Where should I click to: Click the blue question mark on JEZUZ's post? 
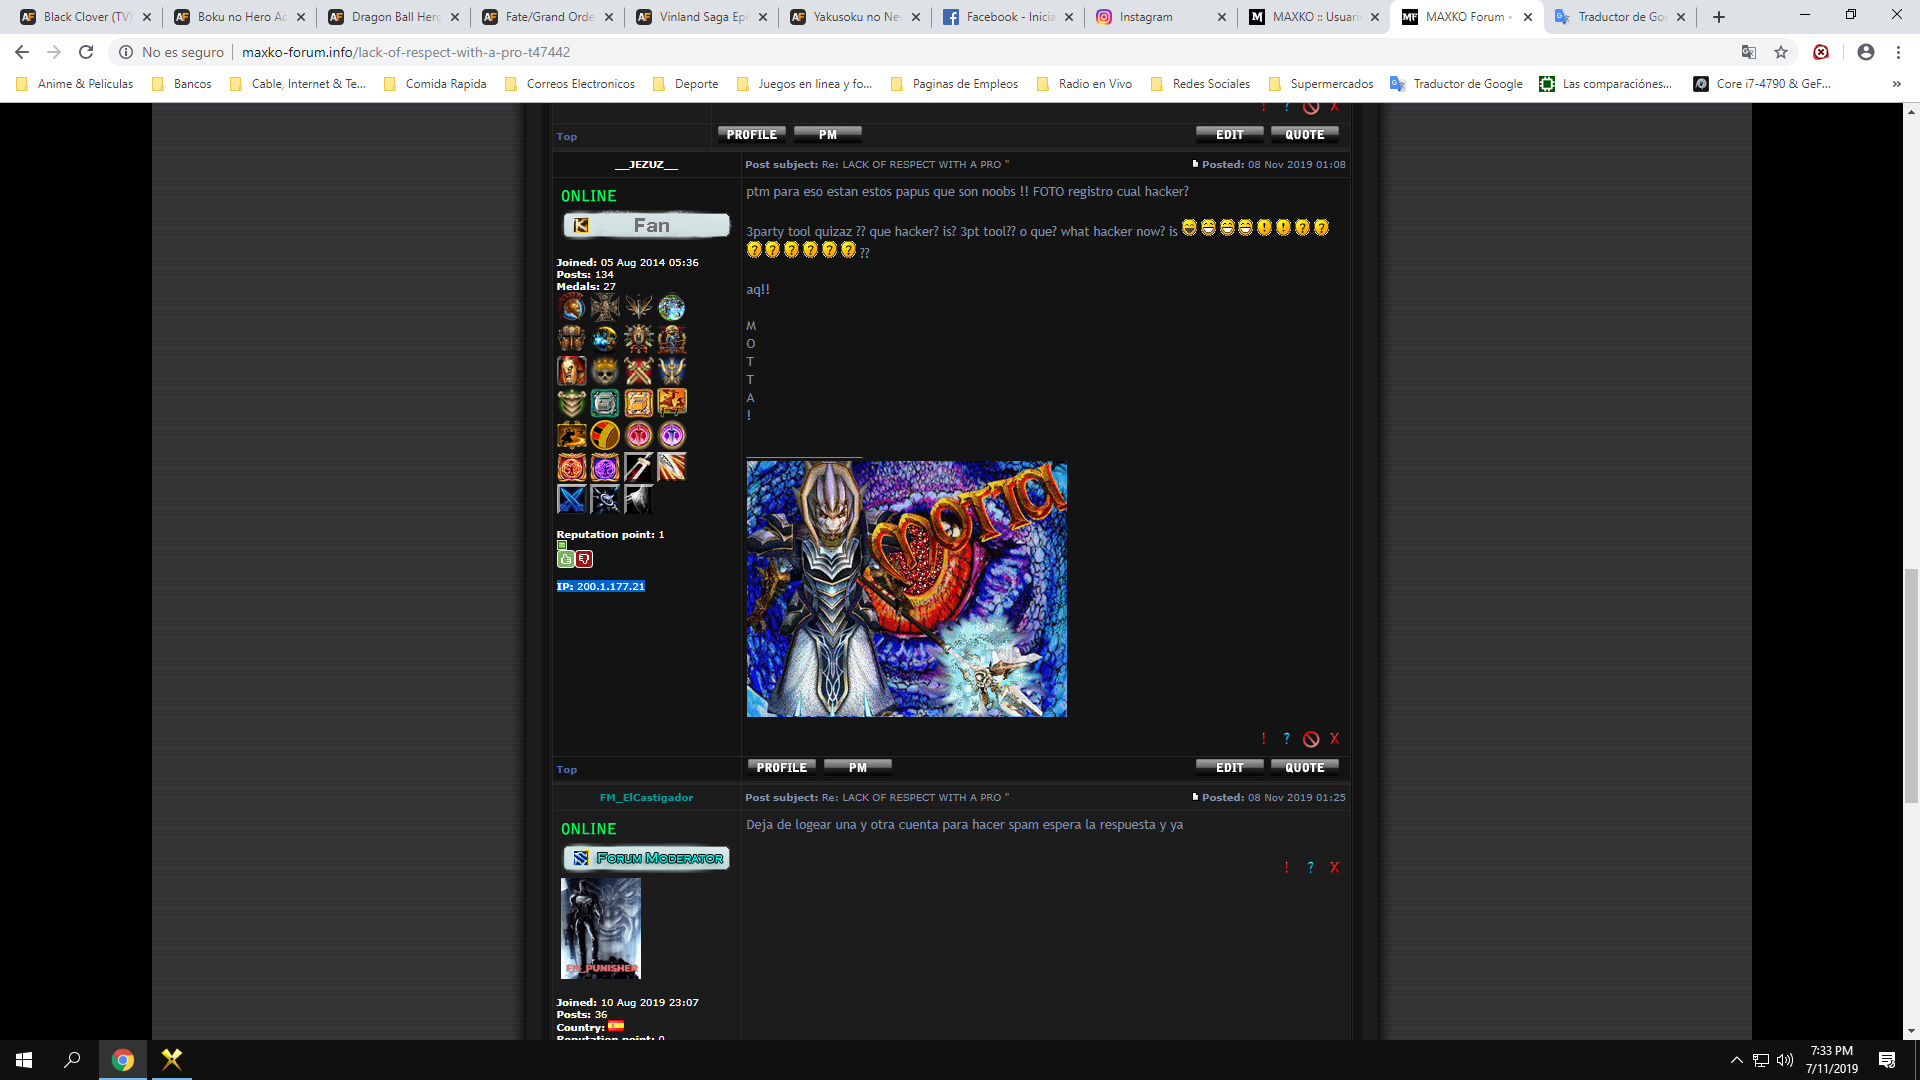(1287, 739)
